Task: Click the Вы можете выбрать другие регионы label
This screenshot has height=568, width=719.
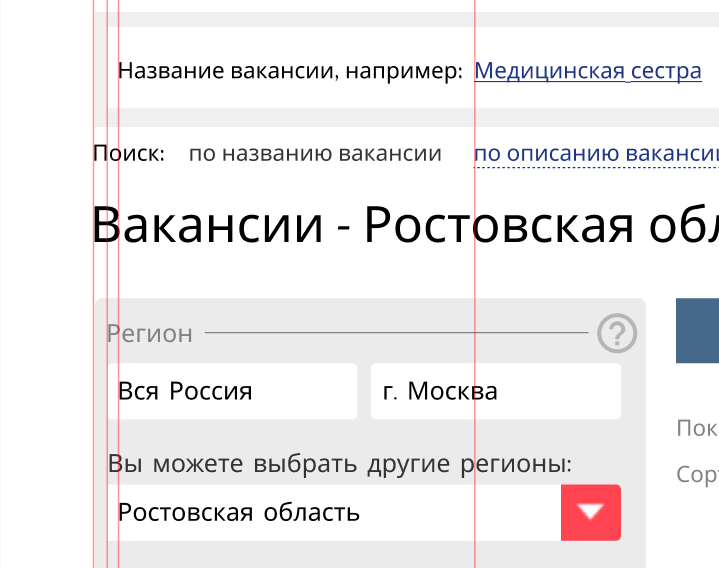Action: point(340,464)
